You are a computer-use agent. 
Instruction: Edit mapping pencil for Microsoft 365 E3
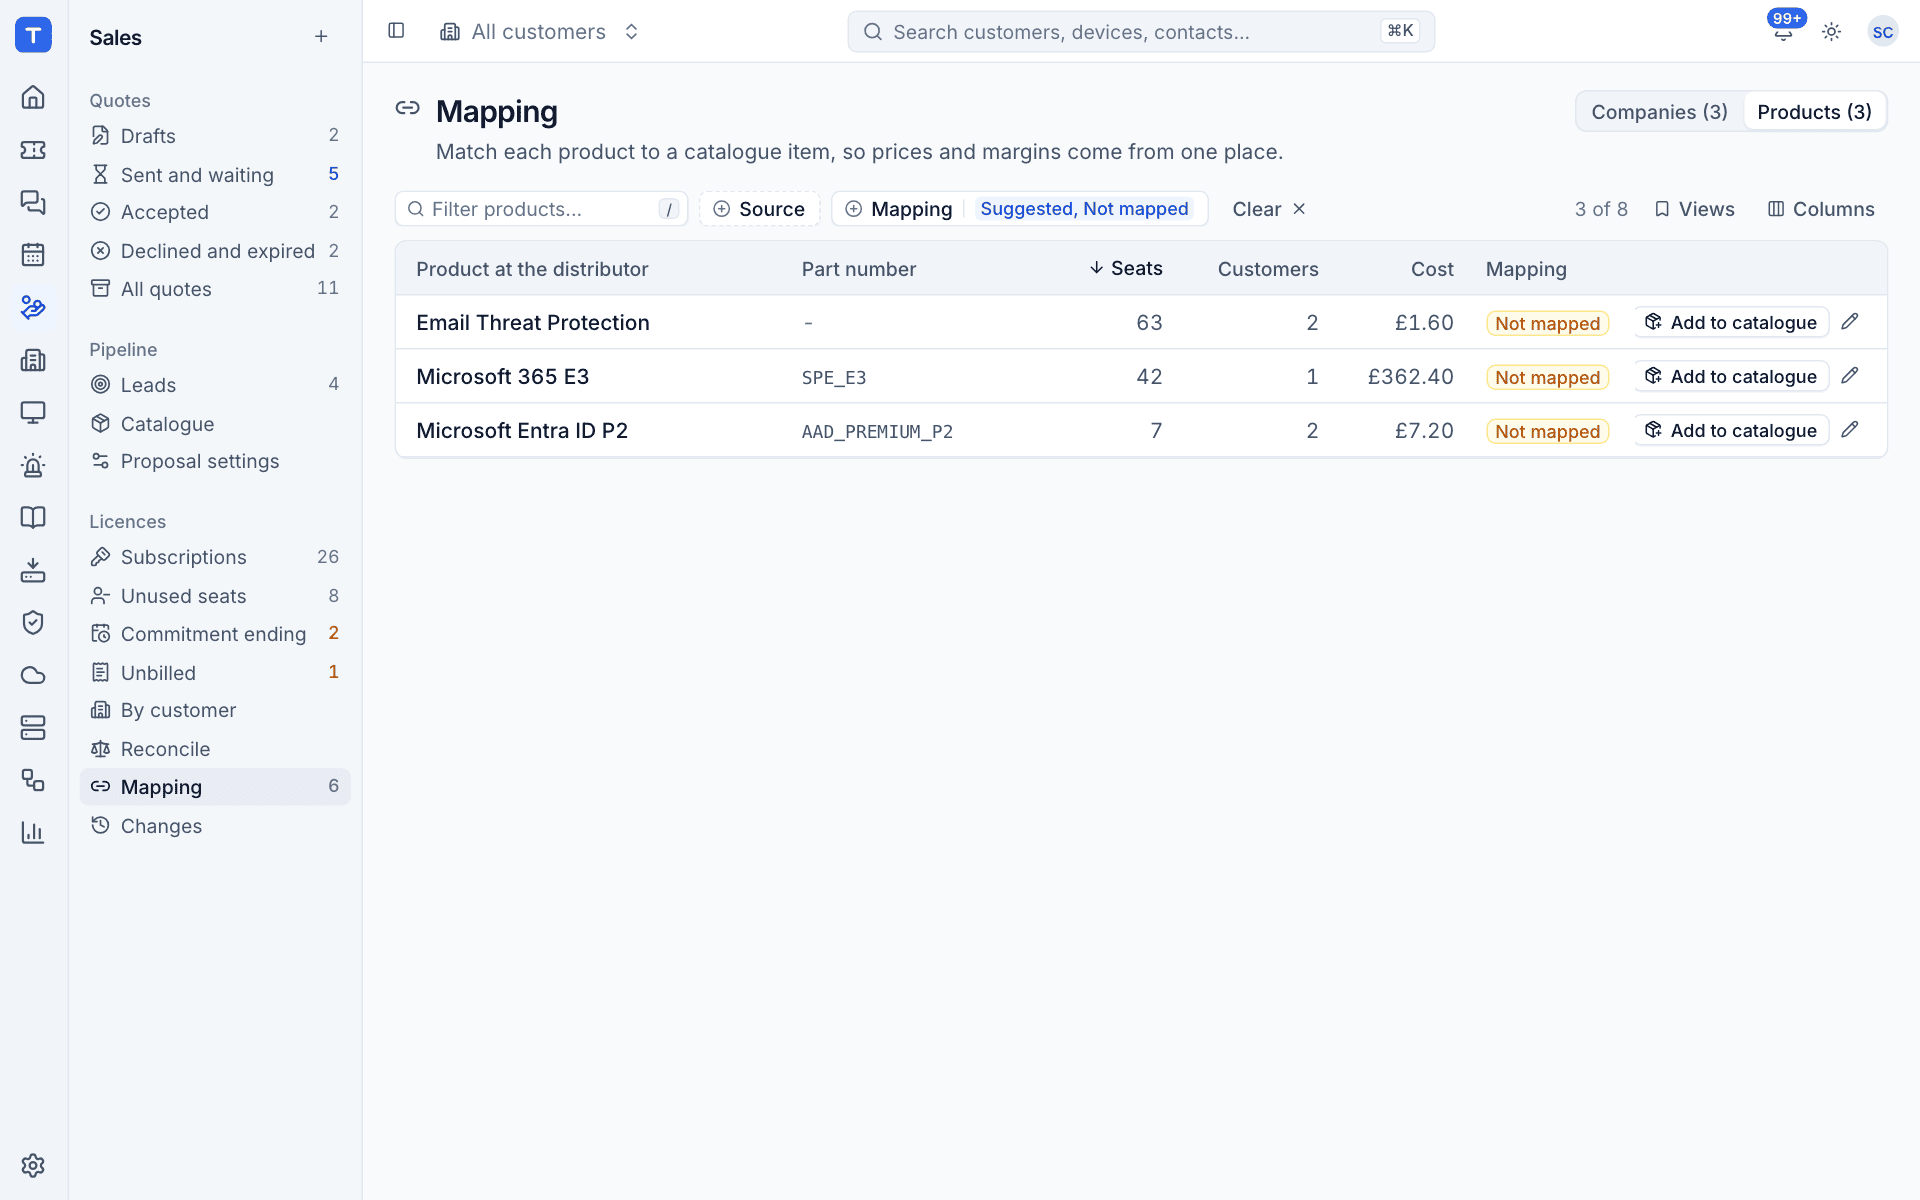pyautogui.click(x=1850, y=376)
